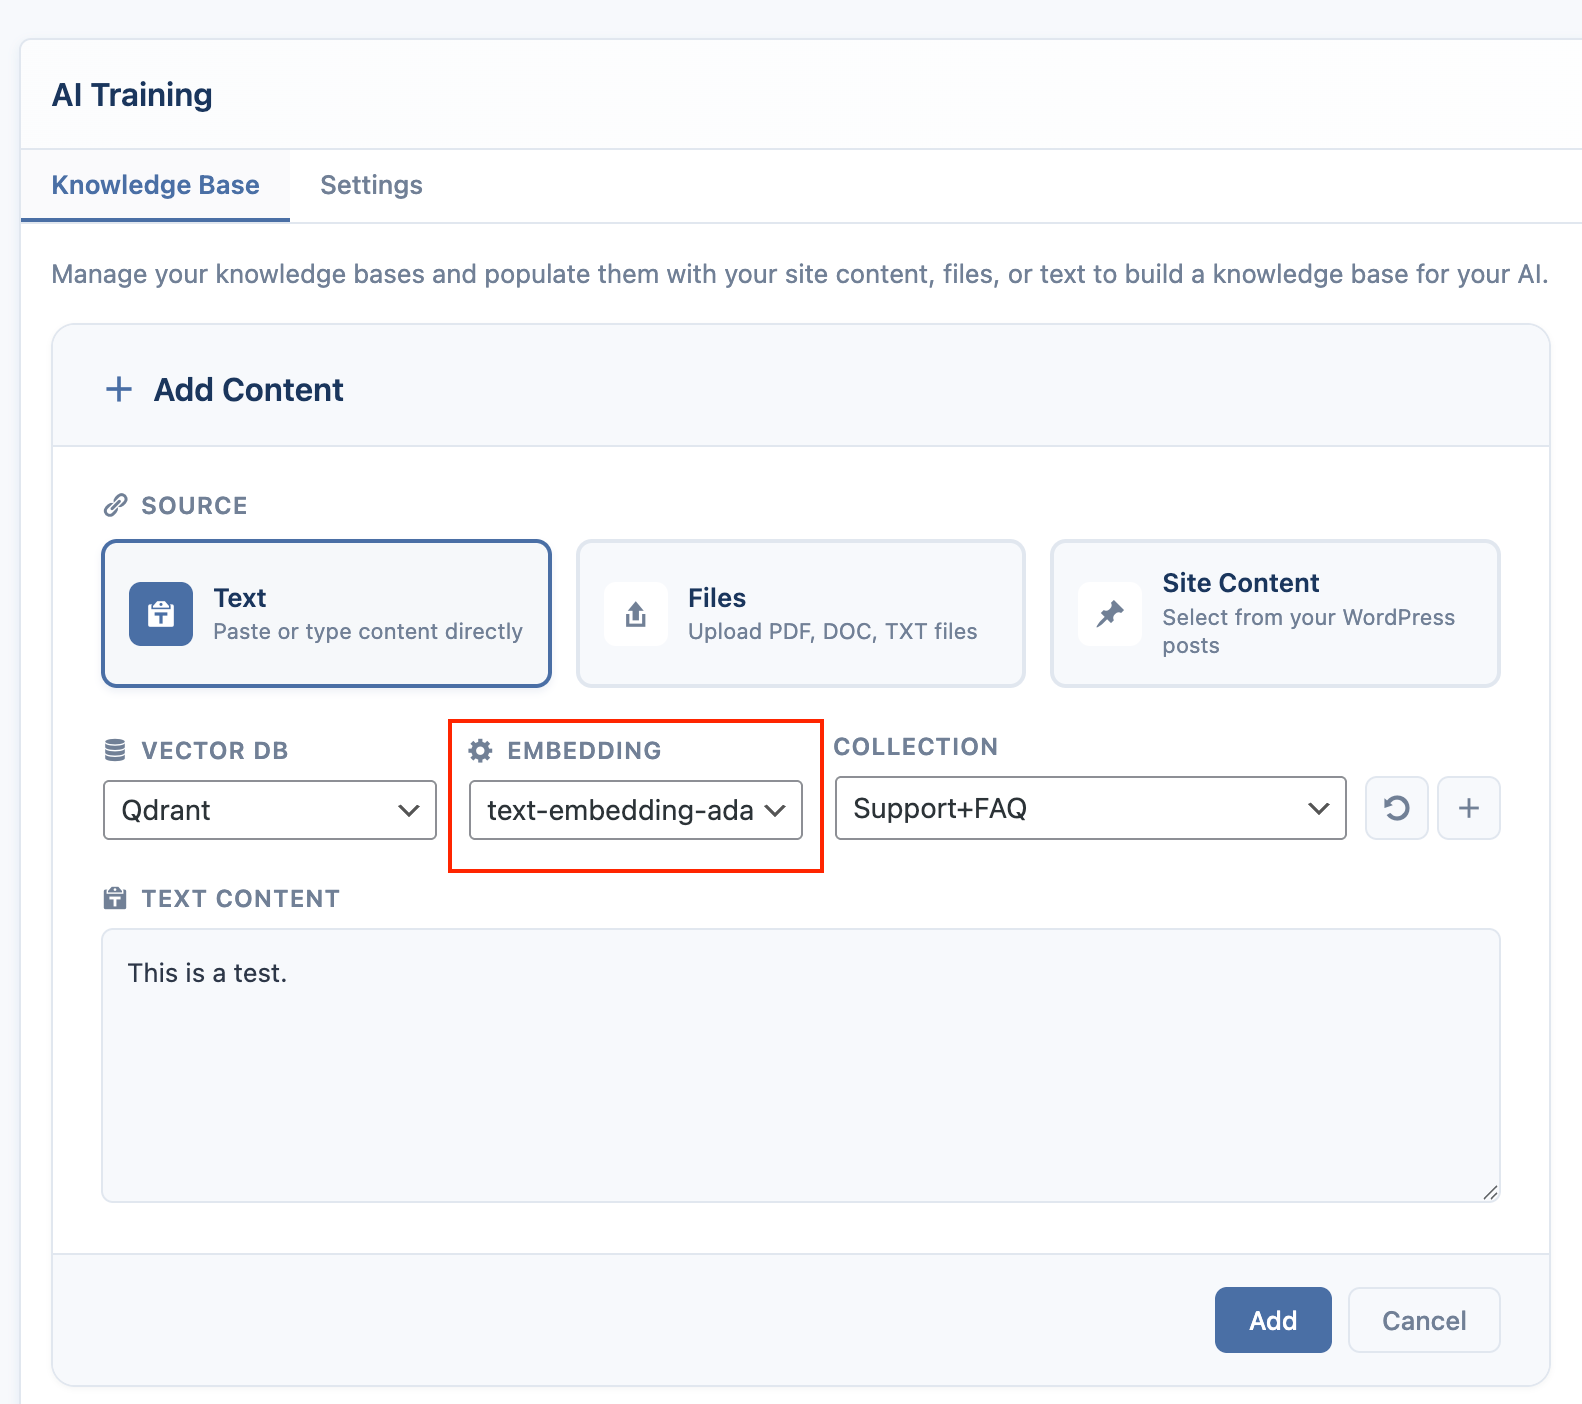Click the gear icon beside EMBEDDING
Image resolution: width=1582 pixels, height=1404 pixels.
click(481, 750)
